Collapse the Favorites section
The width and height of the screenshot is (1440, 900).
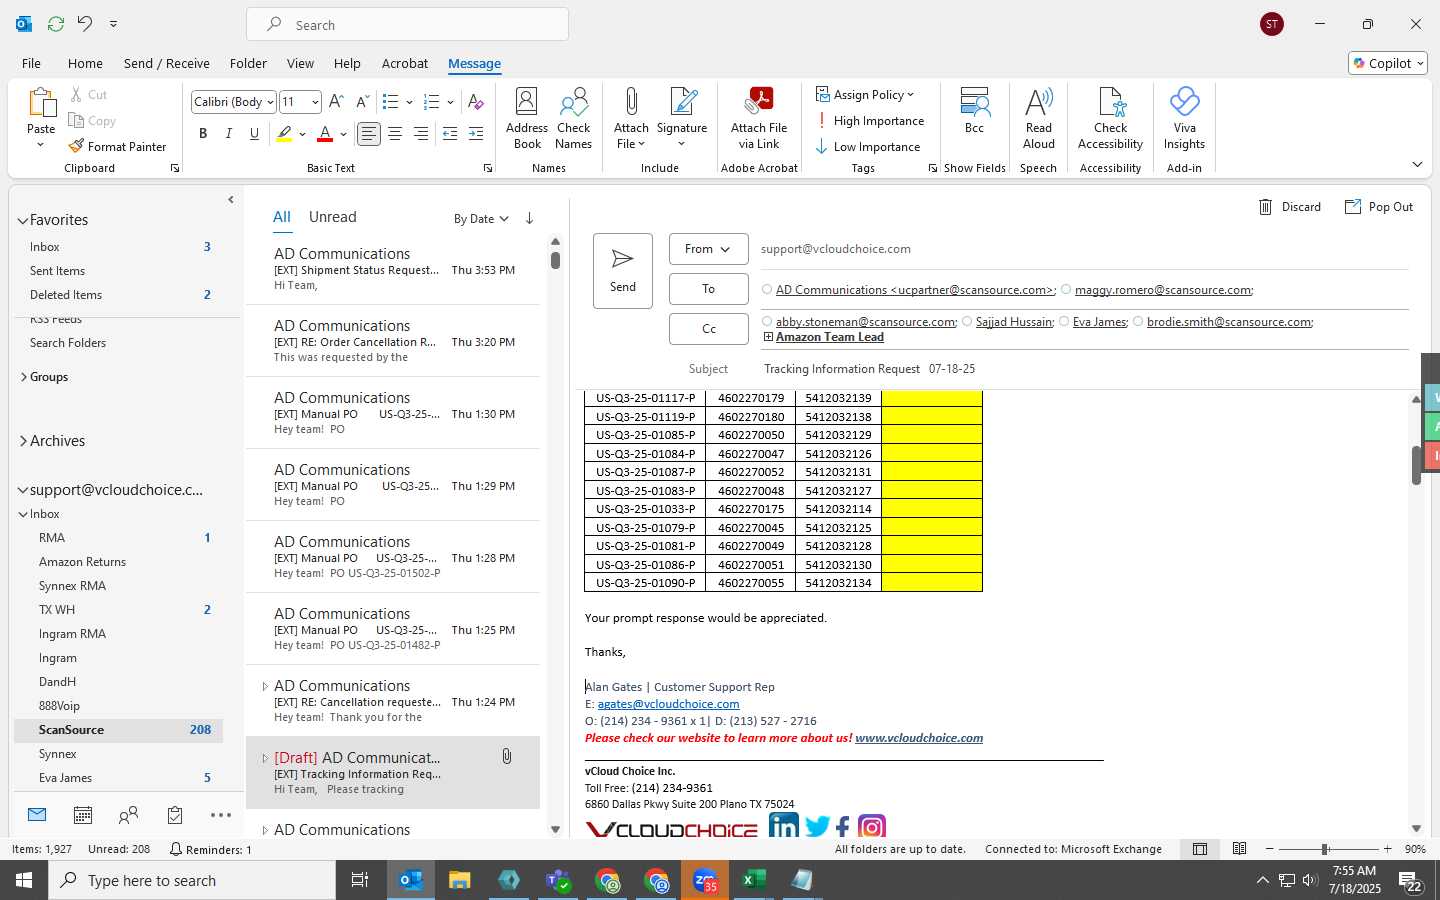22,220
